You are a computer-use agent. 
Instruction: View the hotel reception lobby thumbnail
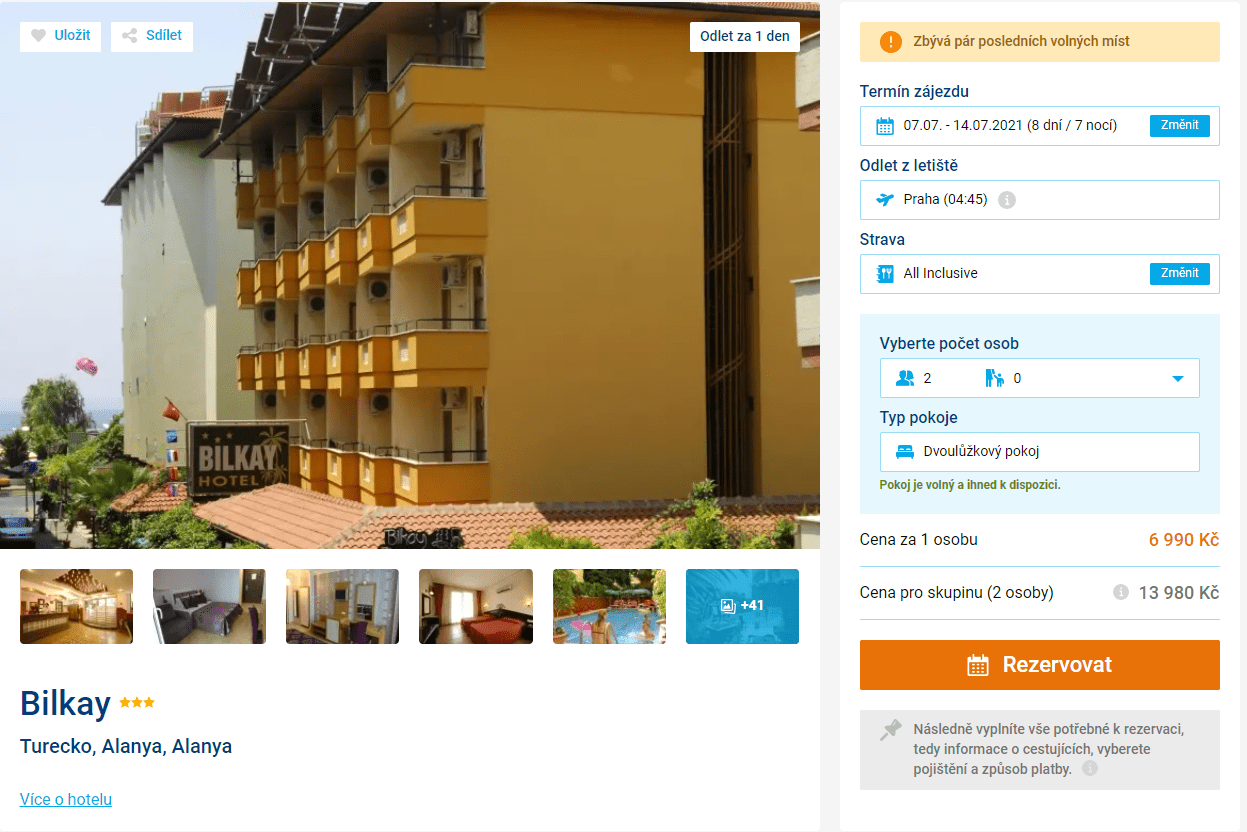(76, 606)
